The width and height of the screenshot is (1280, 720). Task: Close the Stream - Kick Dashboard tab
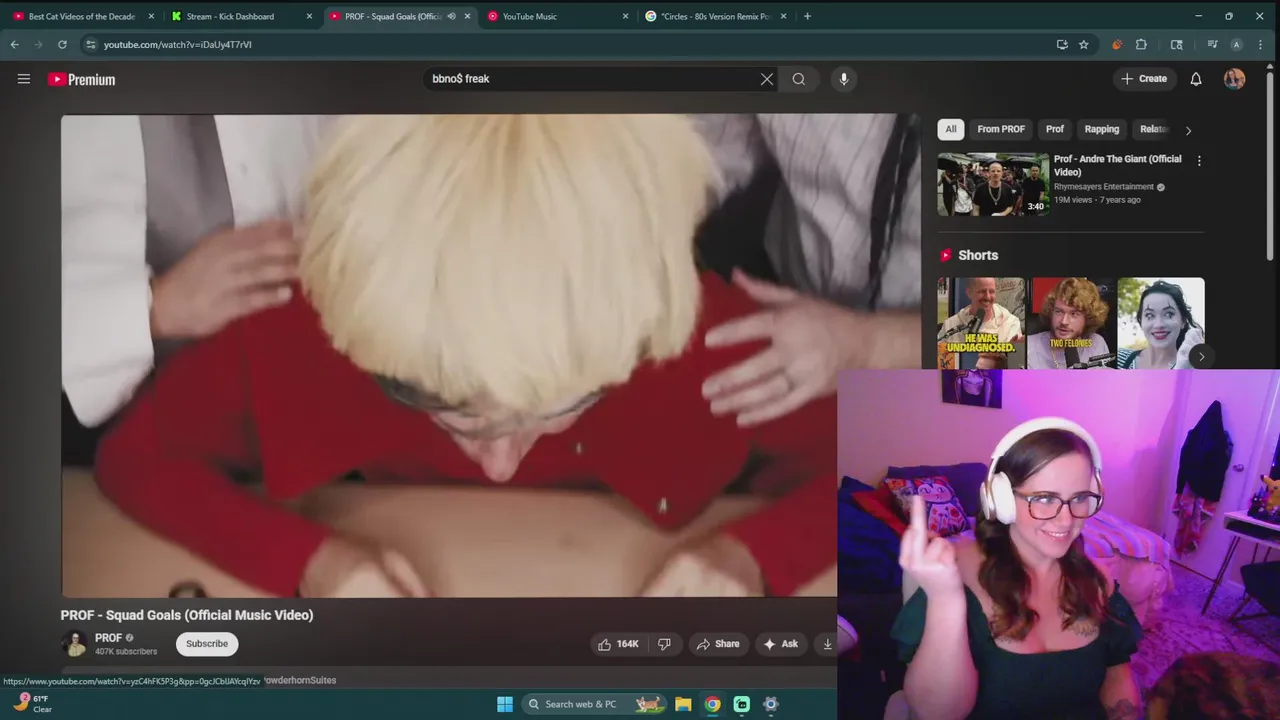tap(309, 16)
